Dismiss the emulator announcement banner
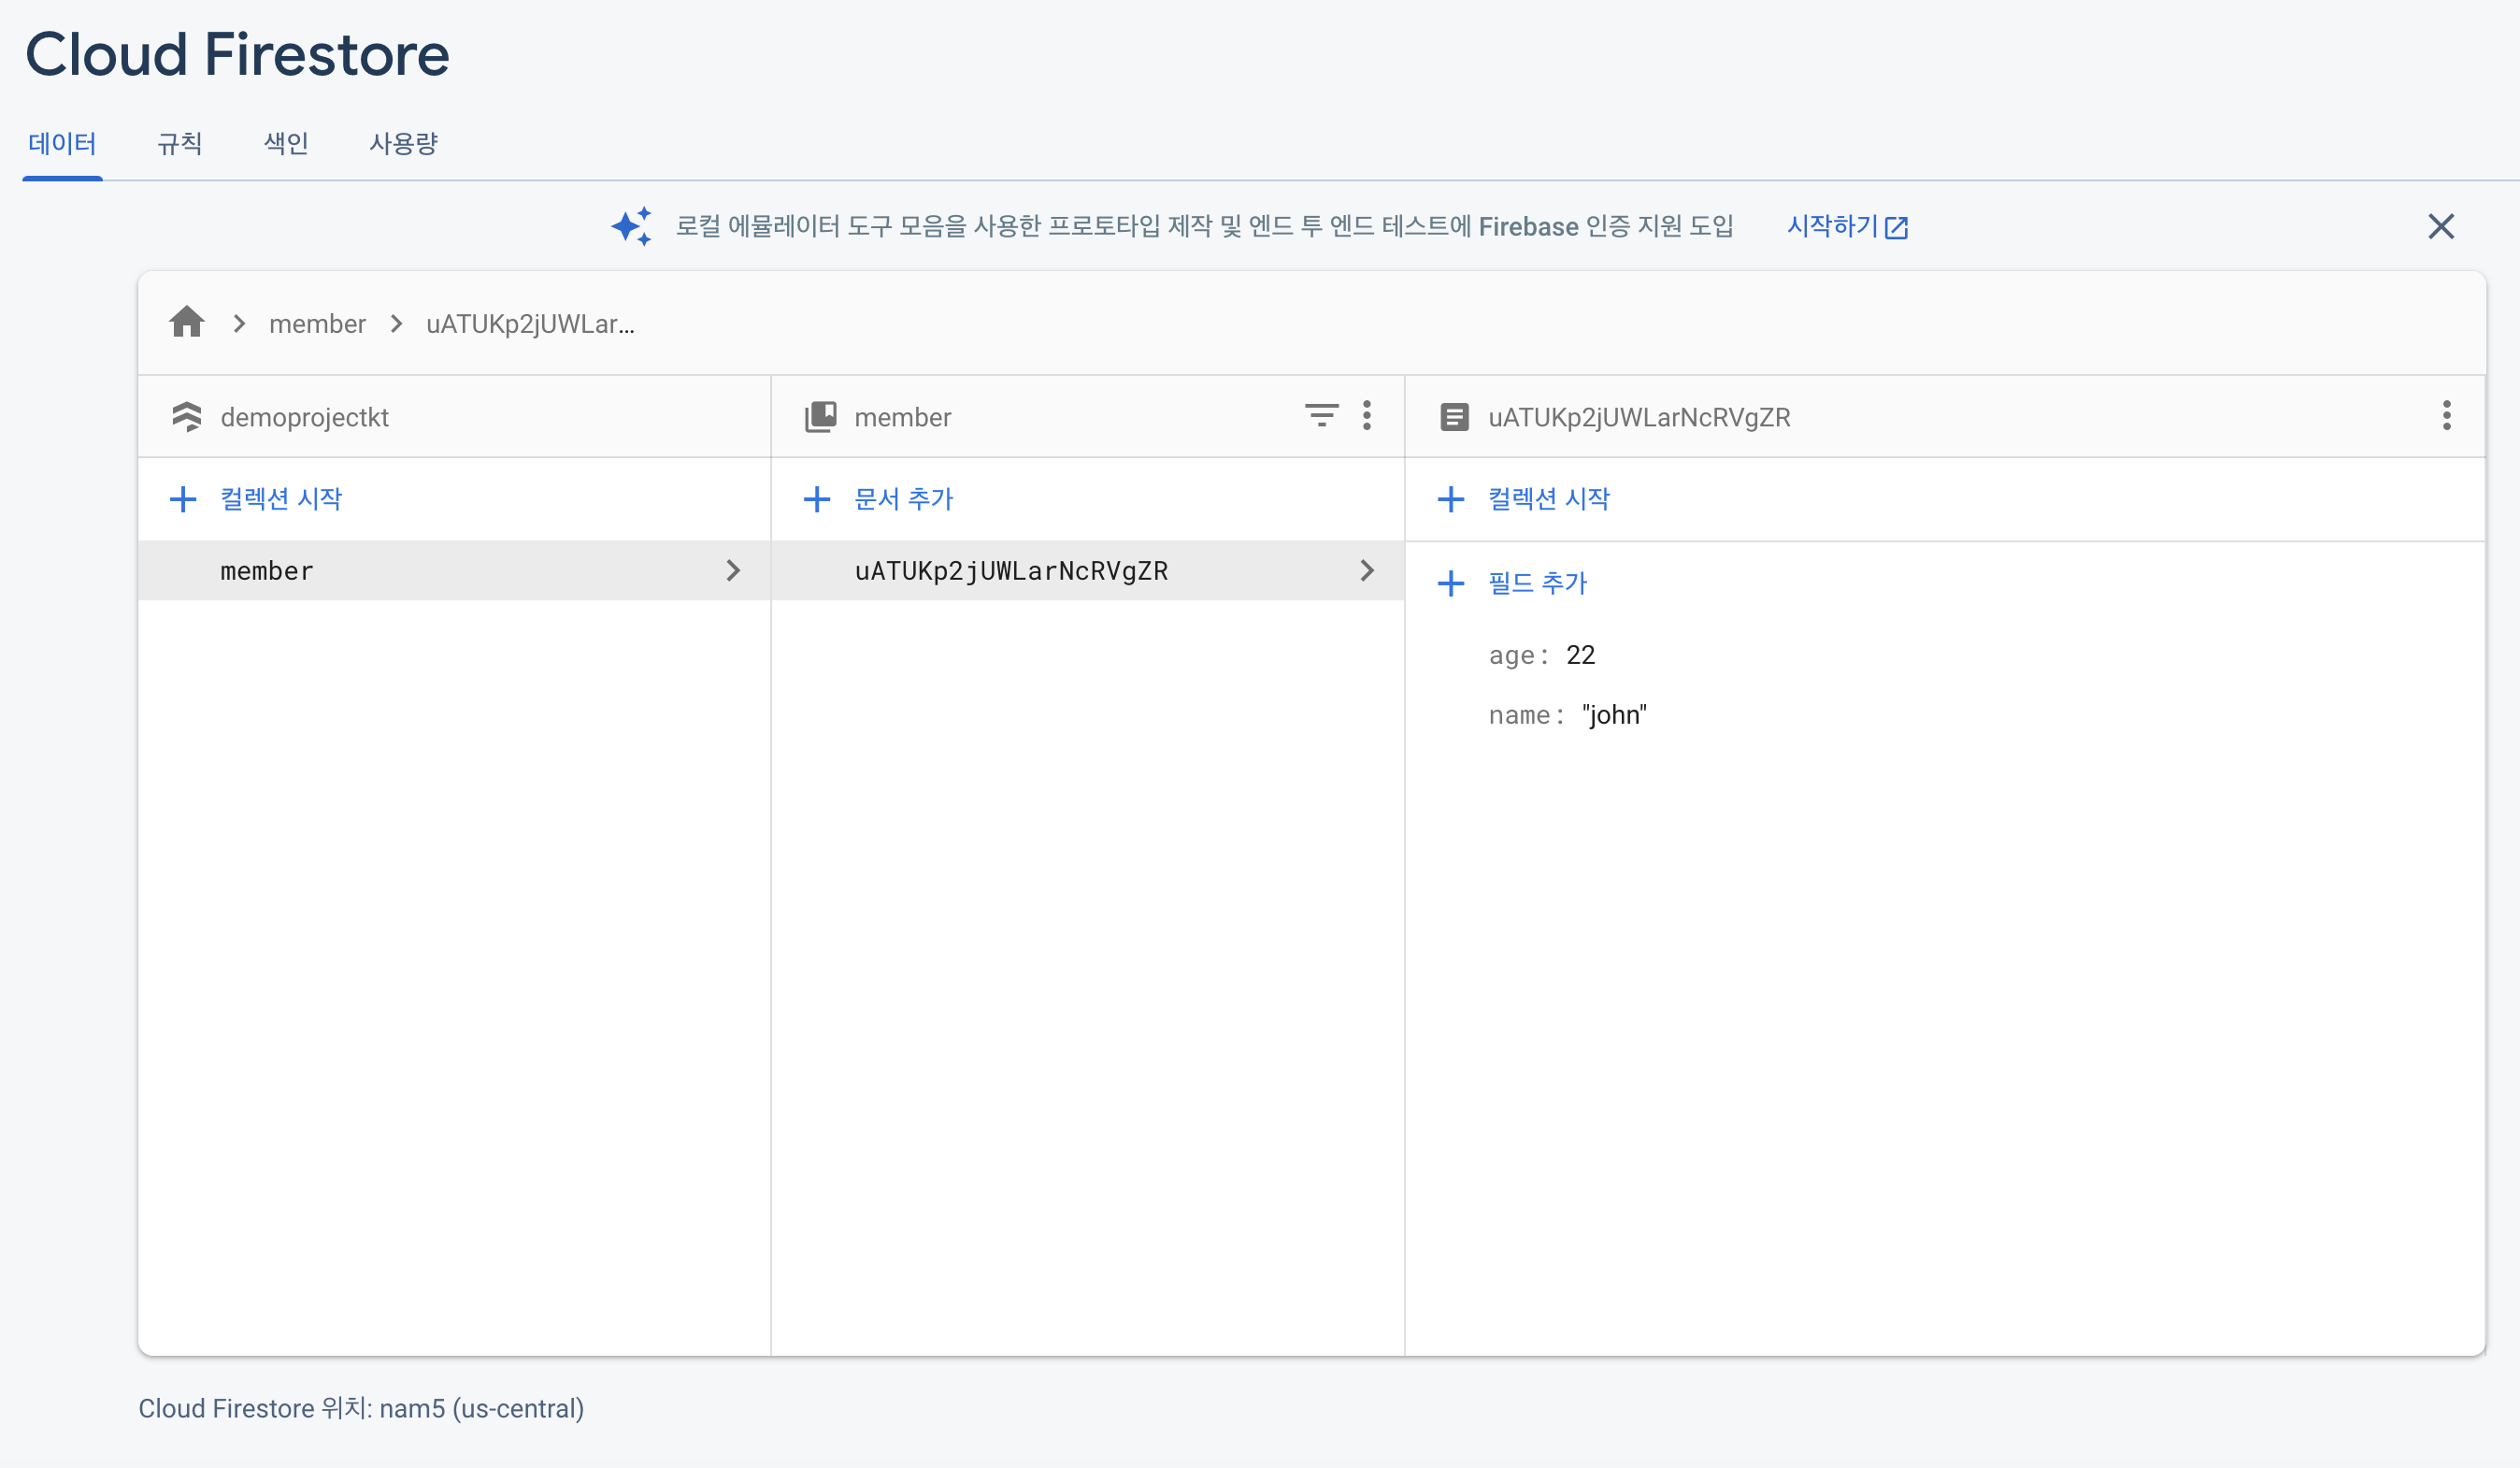Screen dimensions: 2520x1468 click(x=2440, y=227)
